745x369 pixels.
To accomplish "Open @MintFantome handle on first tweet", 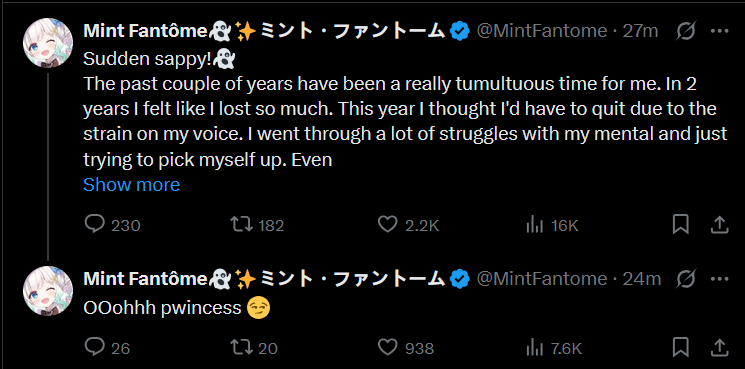I will point(542,31).
